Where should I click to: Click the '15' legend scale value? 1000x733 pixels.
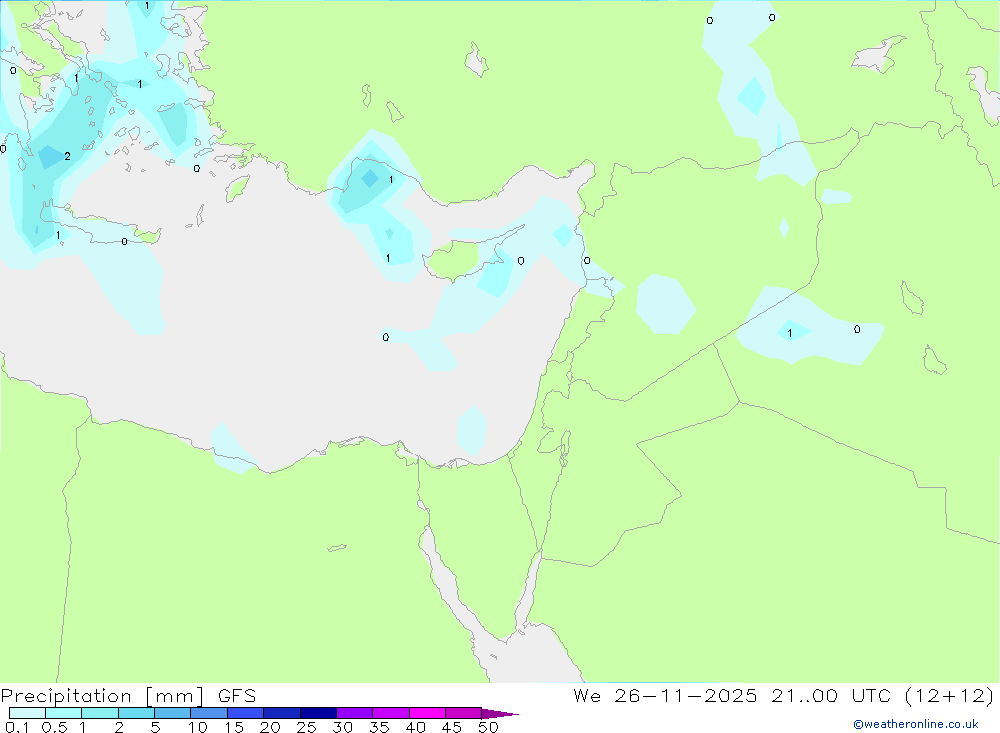pyautogui.click(x=234, y=727)
